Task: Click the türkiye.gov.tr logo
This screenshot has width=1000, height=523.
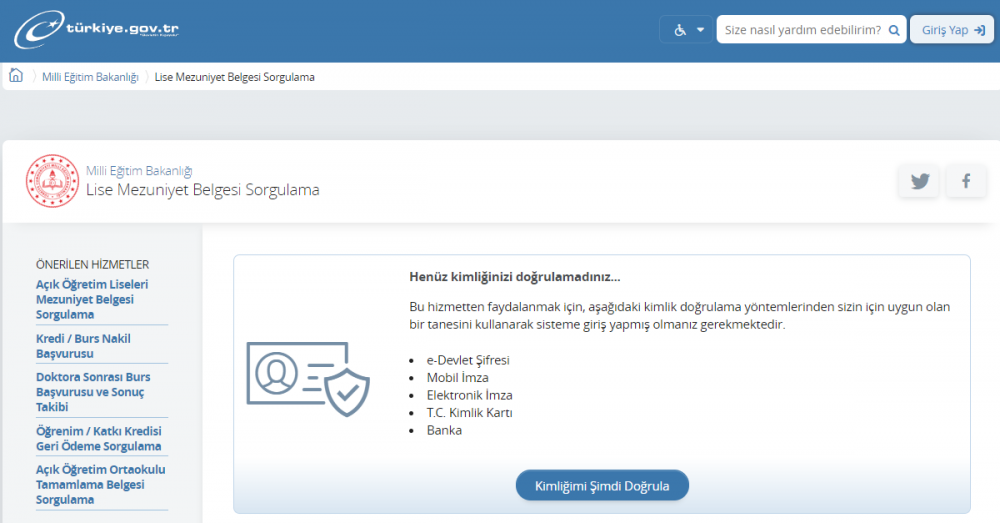Action: (x=97, y=31)
